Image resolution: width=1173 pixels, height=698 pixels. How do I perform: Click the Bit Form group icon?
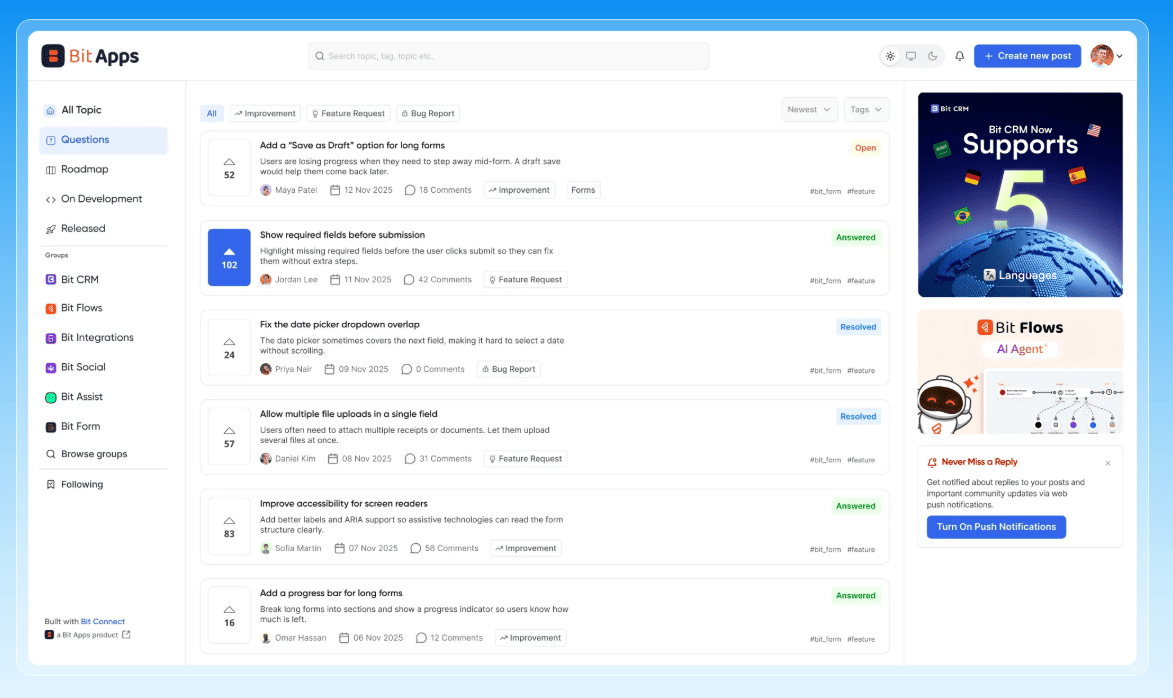click(51, 426)
